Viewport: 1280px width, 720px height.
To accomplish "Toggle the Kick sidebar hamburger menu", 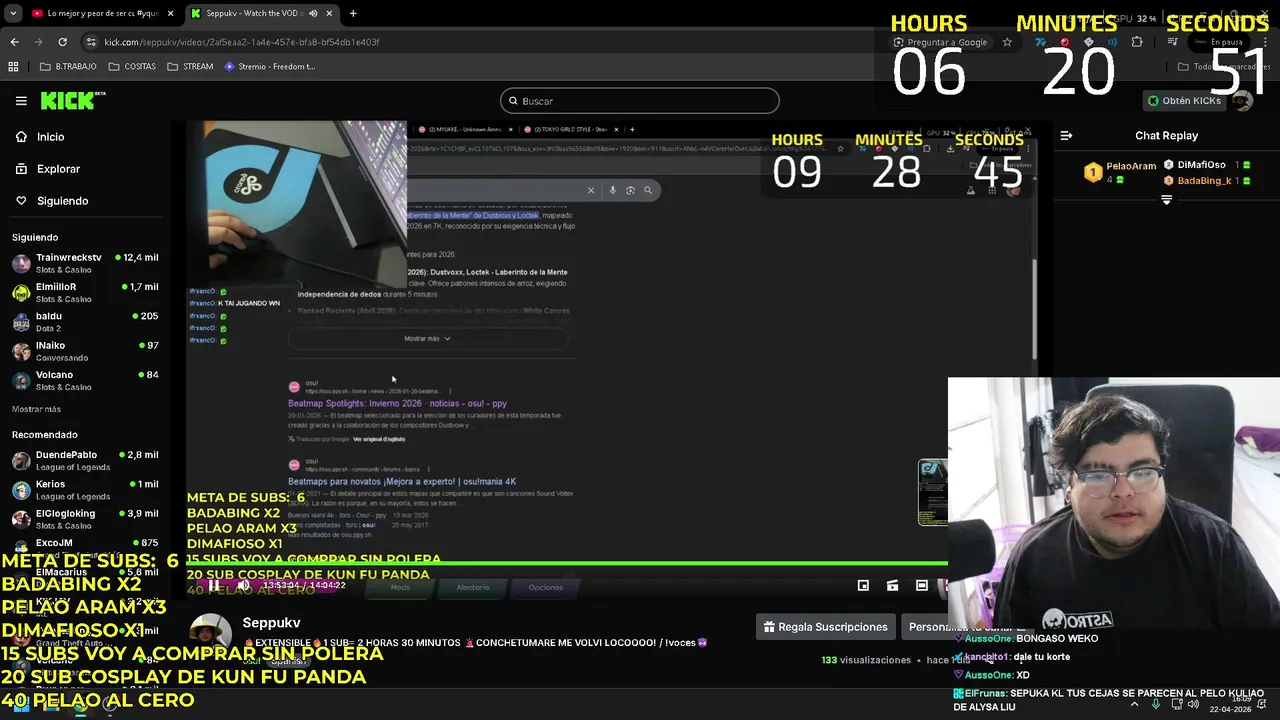I will pos(21,101).
